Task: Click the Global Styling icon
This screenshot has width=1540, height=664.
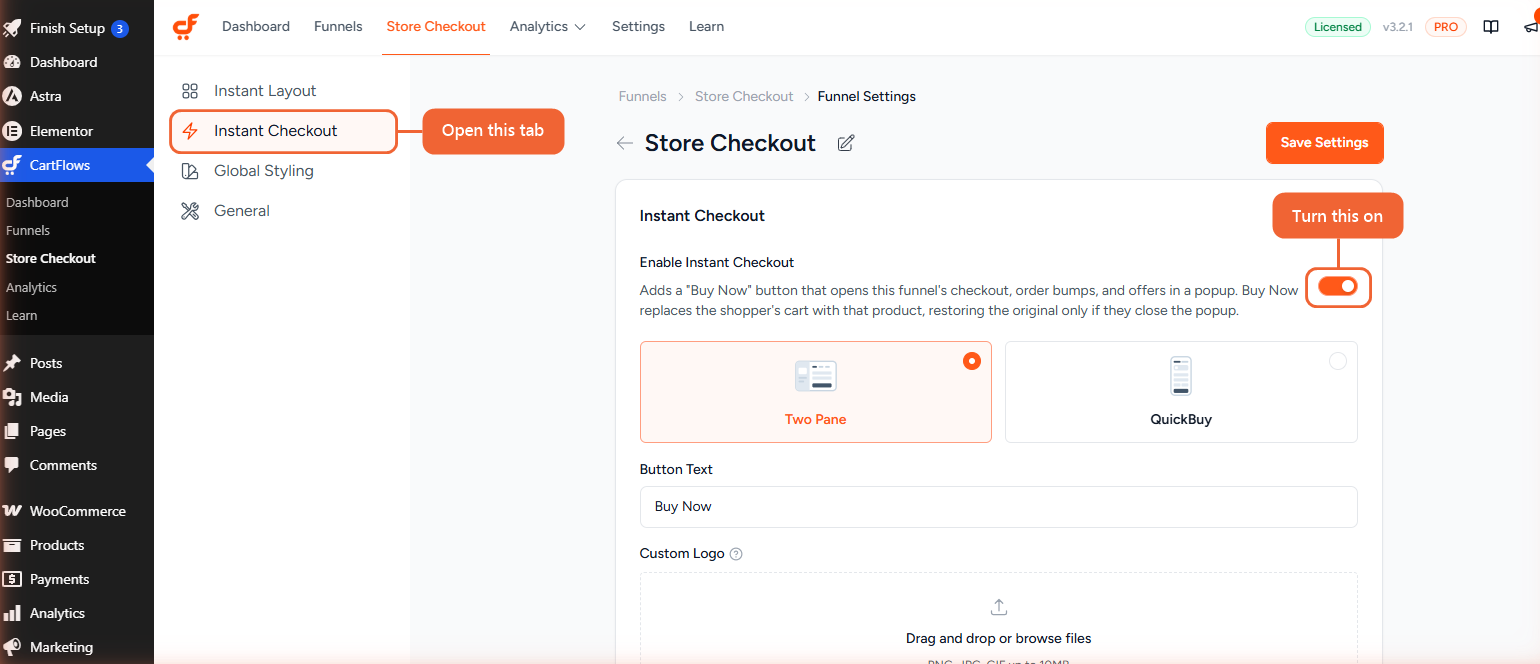Action: tap(190, 171)
